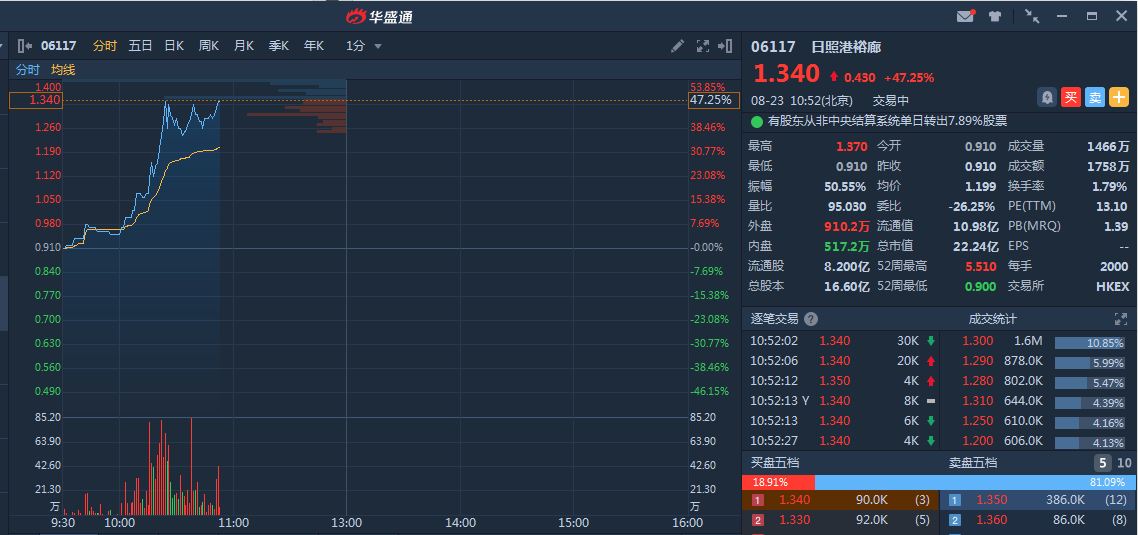Open the 1分 interval dropdown
The height and width of the screenshot is (535, 1138).
click(365, 46)
